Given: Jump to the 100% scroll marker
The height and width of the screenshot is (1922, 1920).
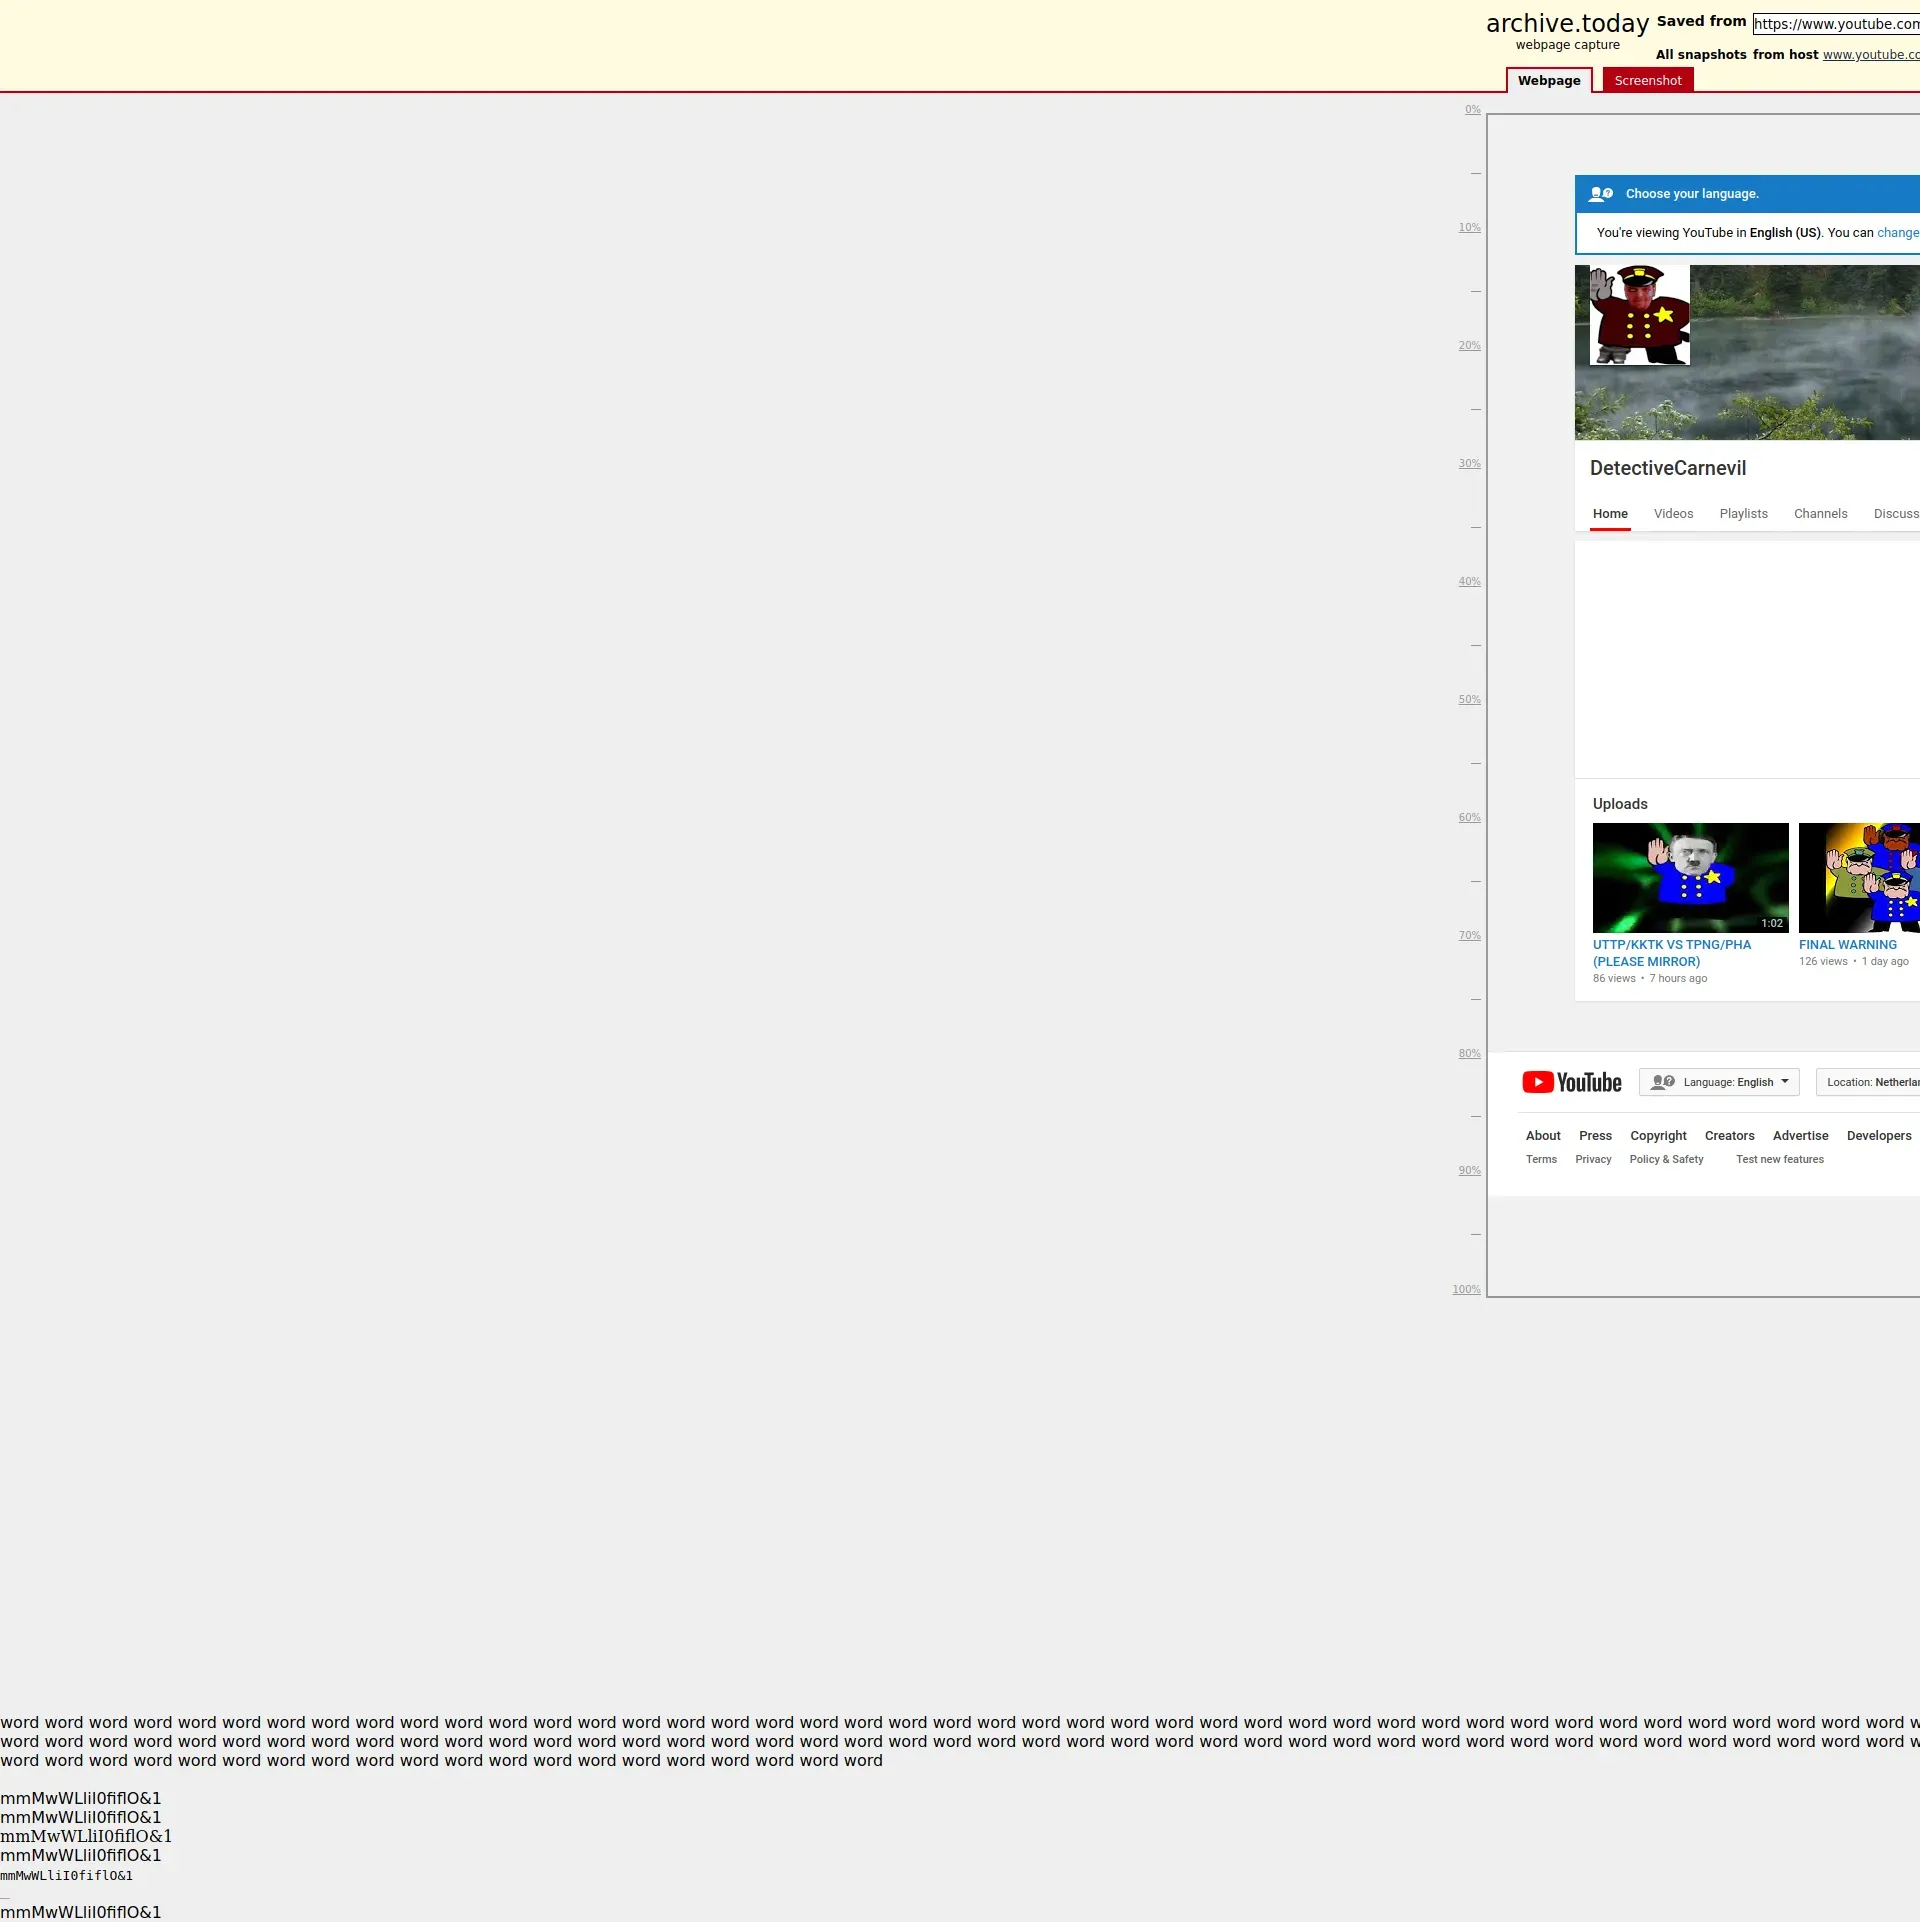Looking at the screenshot, I should (x=1466, y=1290).
